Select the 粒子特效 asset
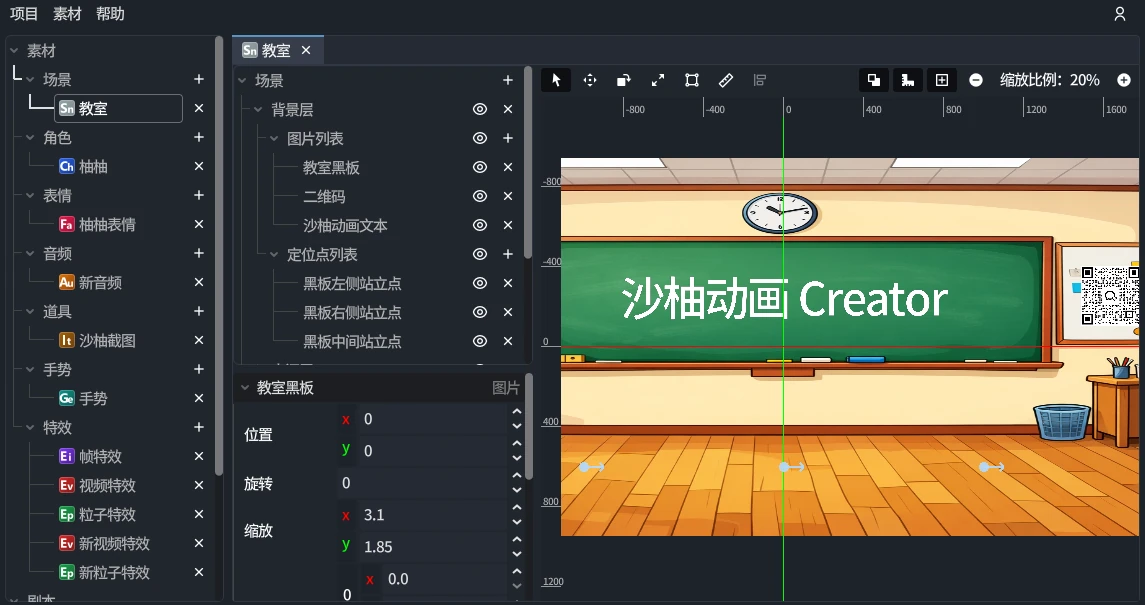Screen dimensions: 1145x605 coord(107,514)
